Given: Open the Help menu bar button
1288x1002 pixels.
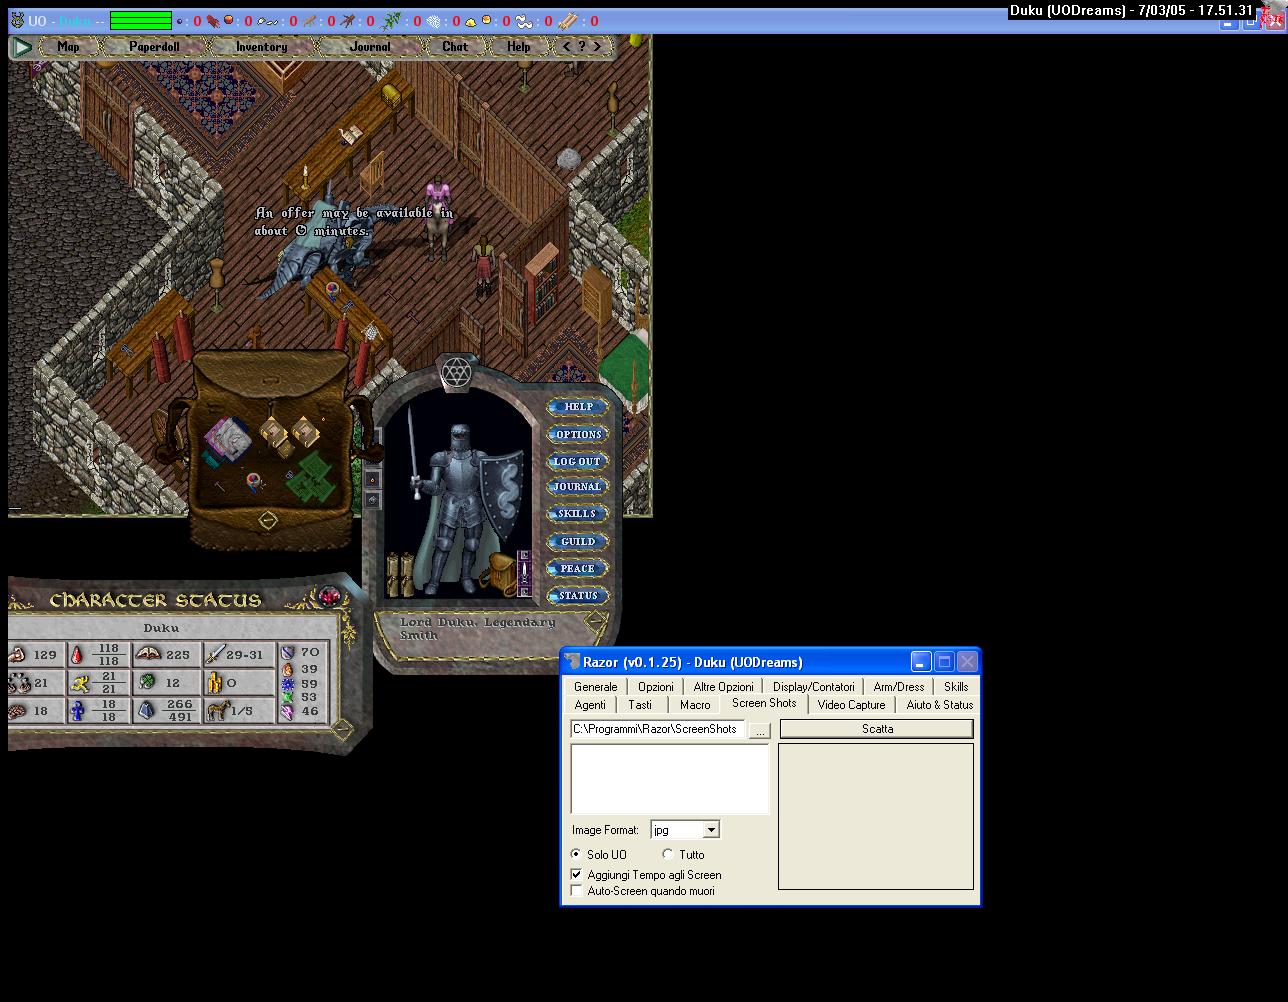Looking at the screenshot, I should click(518, 47).
